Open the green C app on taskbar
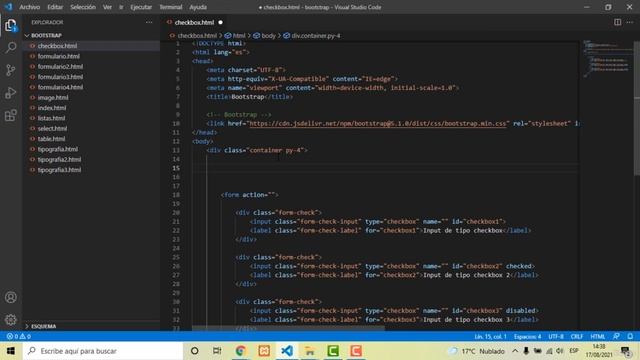 click(x=333, y=351)
